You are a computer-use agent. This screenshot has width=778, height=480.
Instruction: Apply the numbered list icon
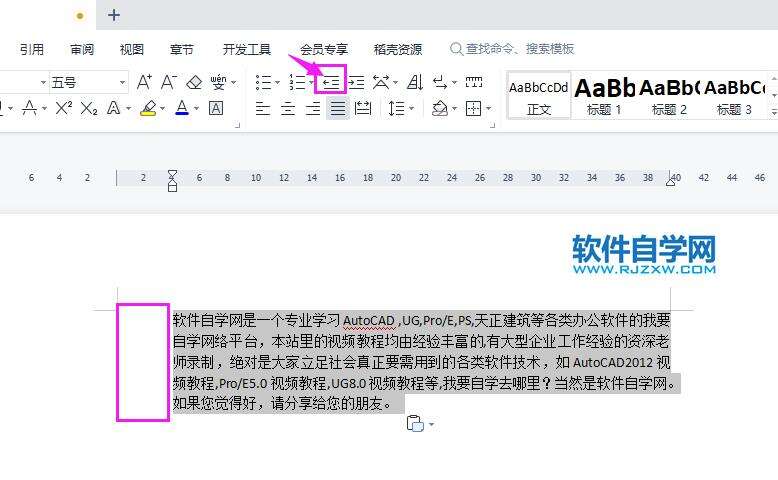click(x=297, y=82)
